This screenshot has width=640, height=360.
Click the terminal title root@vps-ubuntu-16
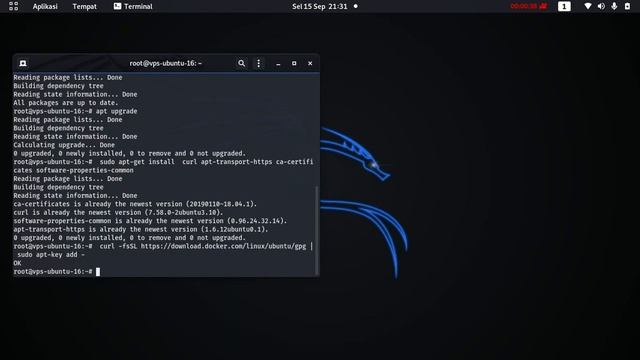pos(166,63)
